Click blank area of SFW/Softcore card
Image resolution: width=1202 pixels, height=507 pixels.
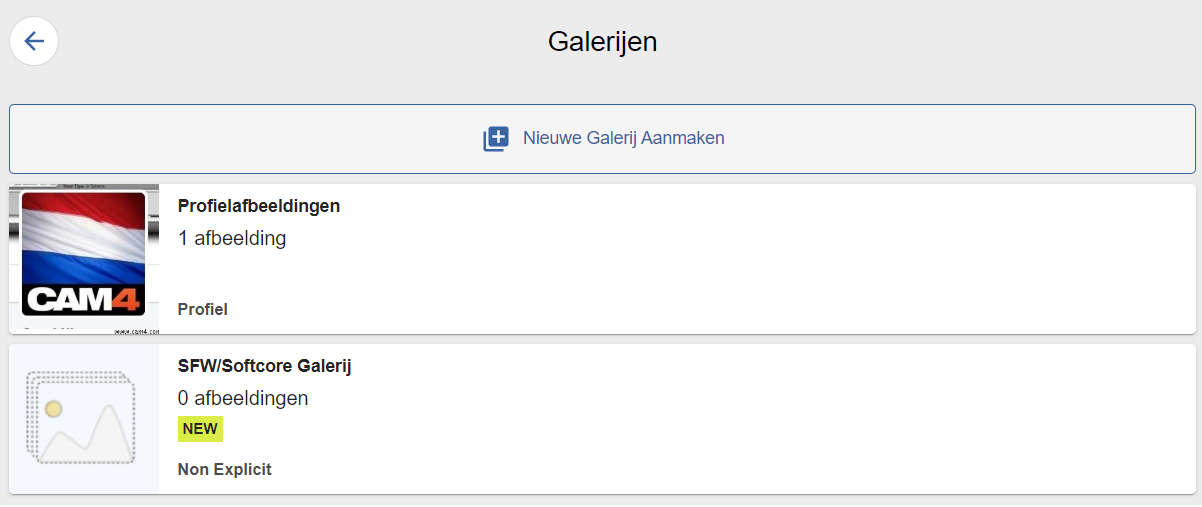[x=700, y=420]
